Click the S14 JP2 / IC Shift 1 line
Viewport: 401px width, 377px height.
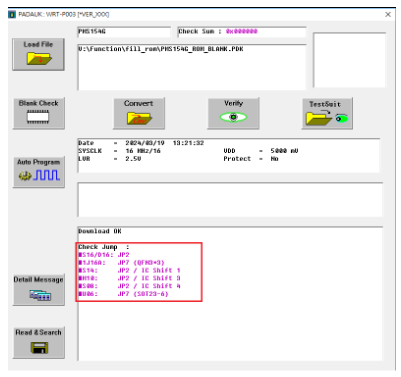(x=129, y=270)
